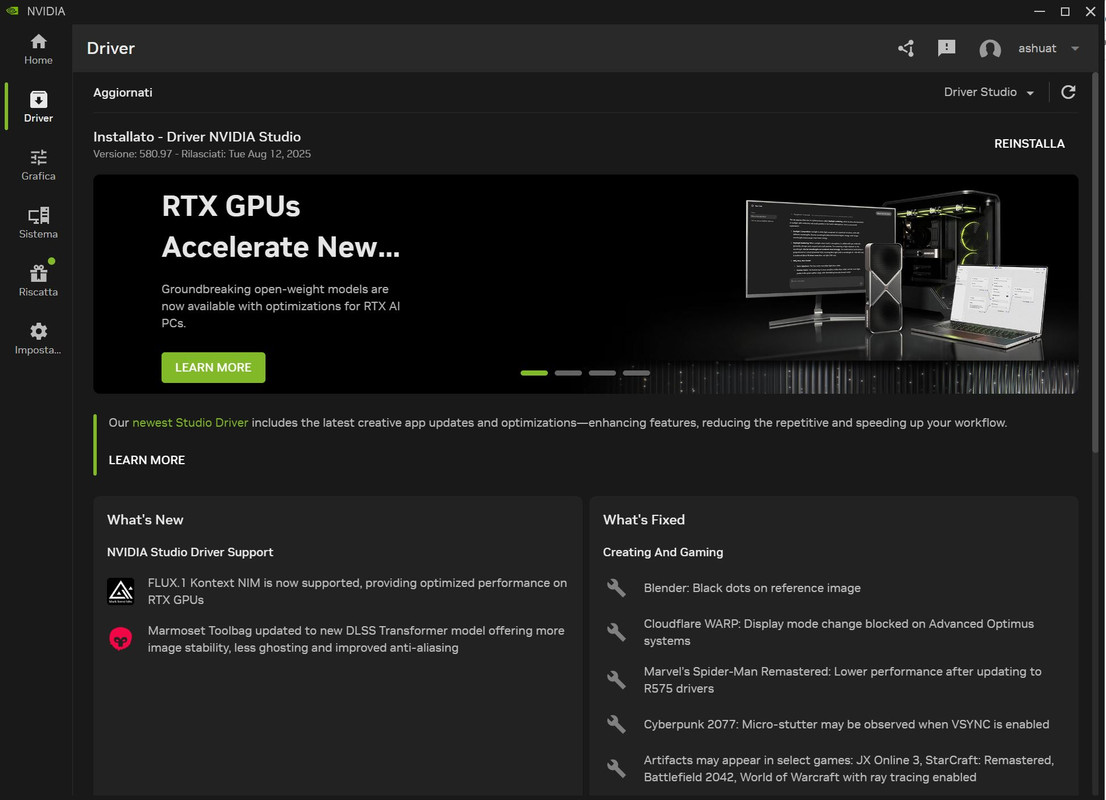
Task: Click the share icon in header
Action: click(x=906, y=48)
